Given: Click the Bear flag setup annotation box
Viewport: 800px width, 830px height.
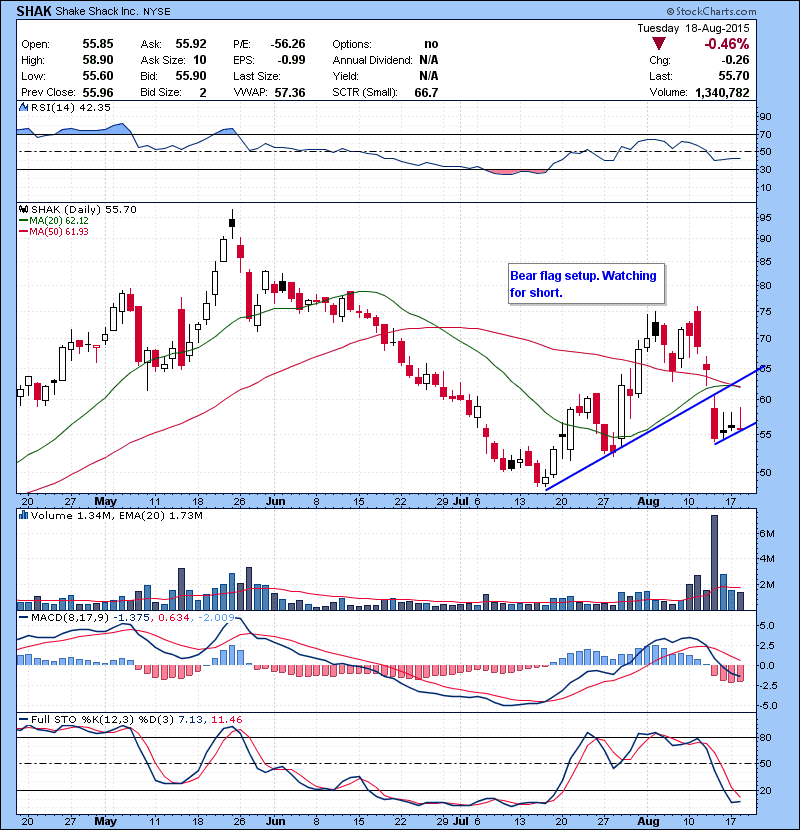Looking at the screenshot, I should 586,284.
